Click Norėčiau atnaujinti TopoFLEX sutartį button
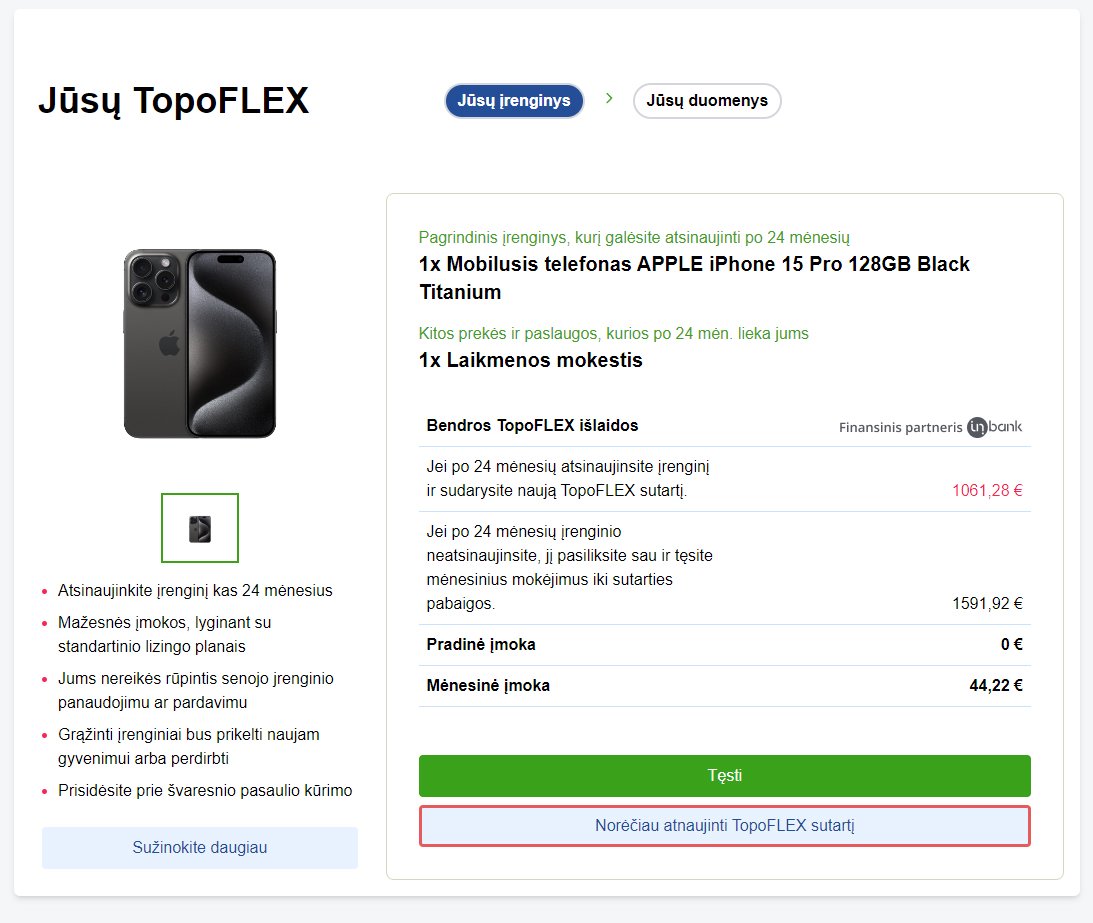The width and height of the screenshot is (1093, 923). (x=724, y=826)
